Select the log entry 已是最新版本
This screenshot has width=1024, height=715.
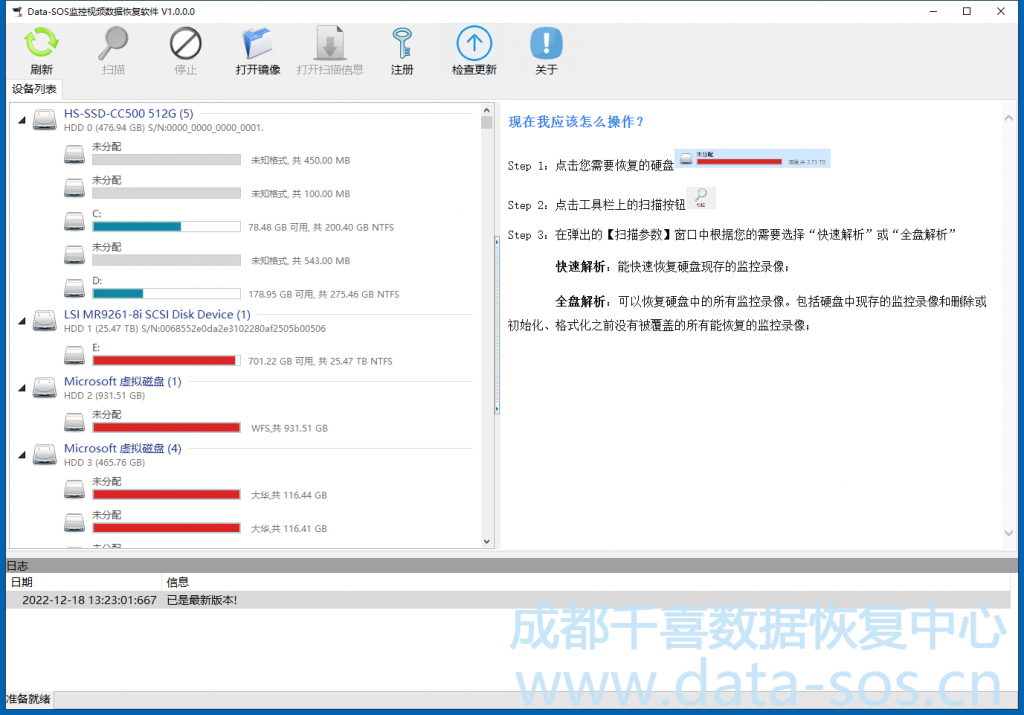click(x=201, y=600)
